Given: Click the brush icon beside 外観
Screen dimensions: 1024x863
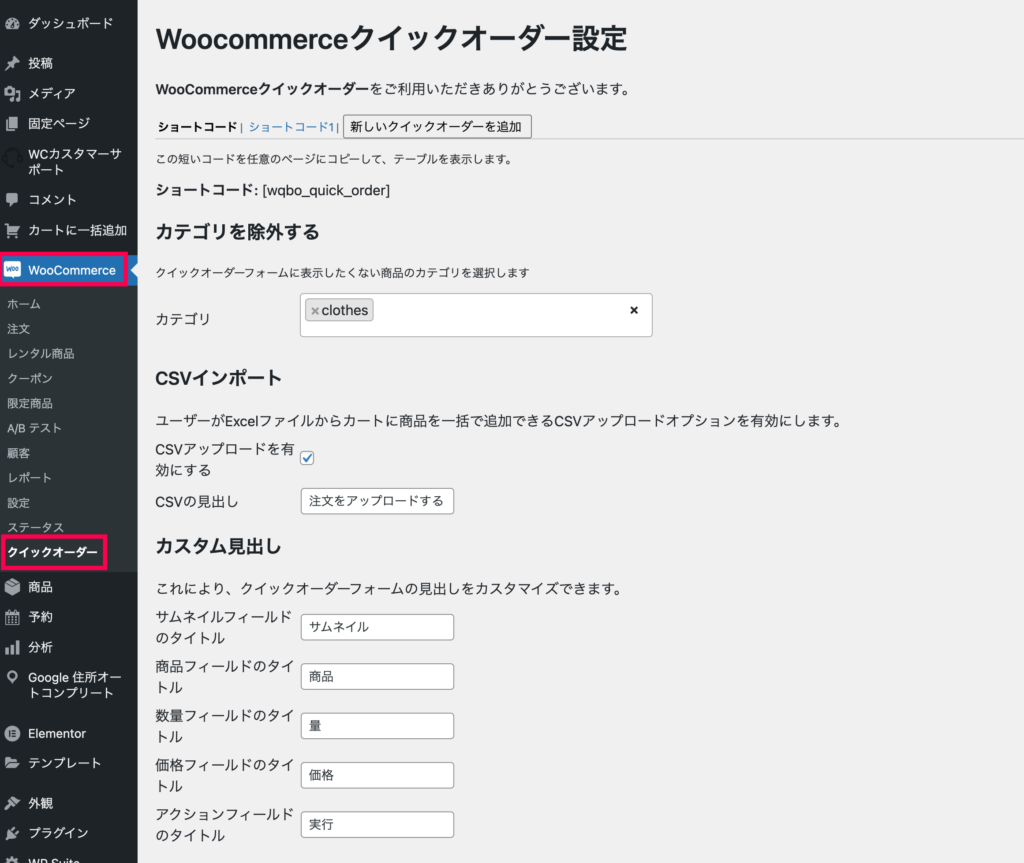Looking at the screenshot, I should (x=12, y=803).
